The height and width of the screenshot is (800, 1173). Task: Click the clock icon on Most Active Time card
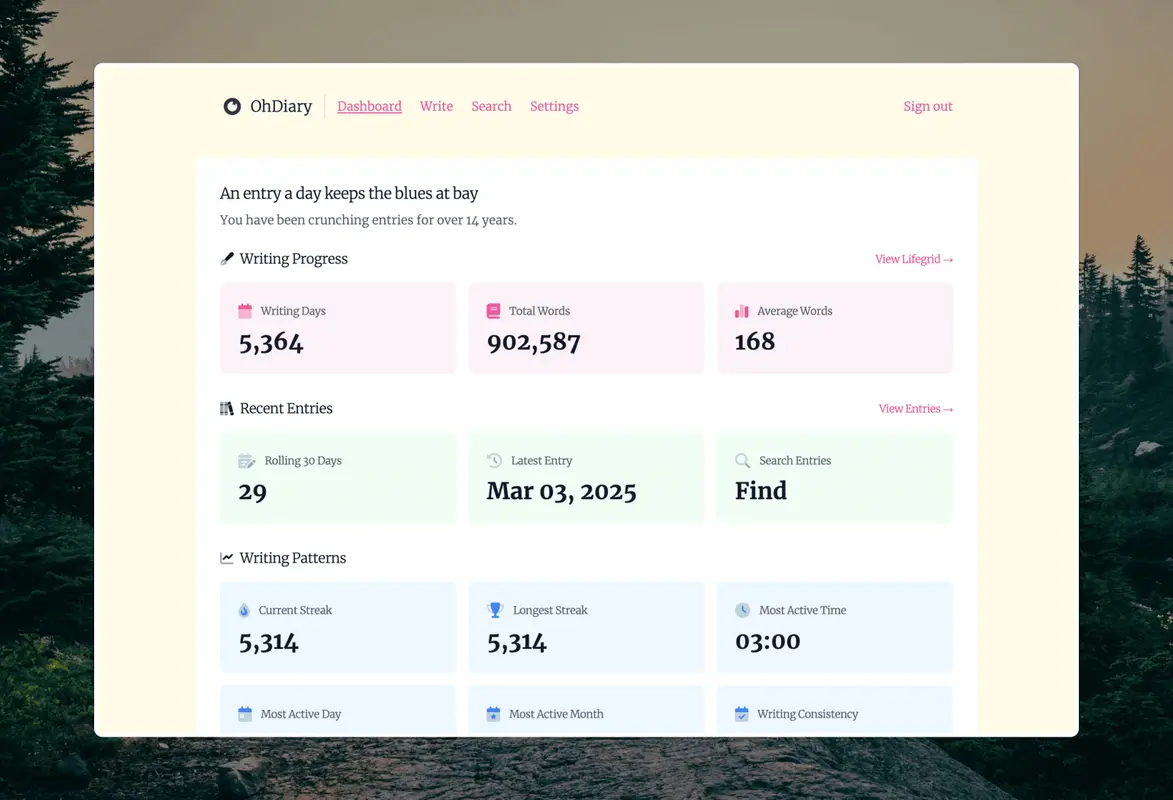[742, 610]
